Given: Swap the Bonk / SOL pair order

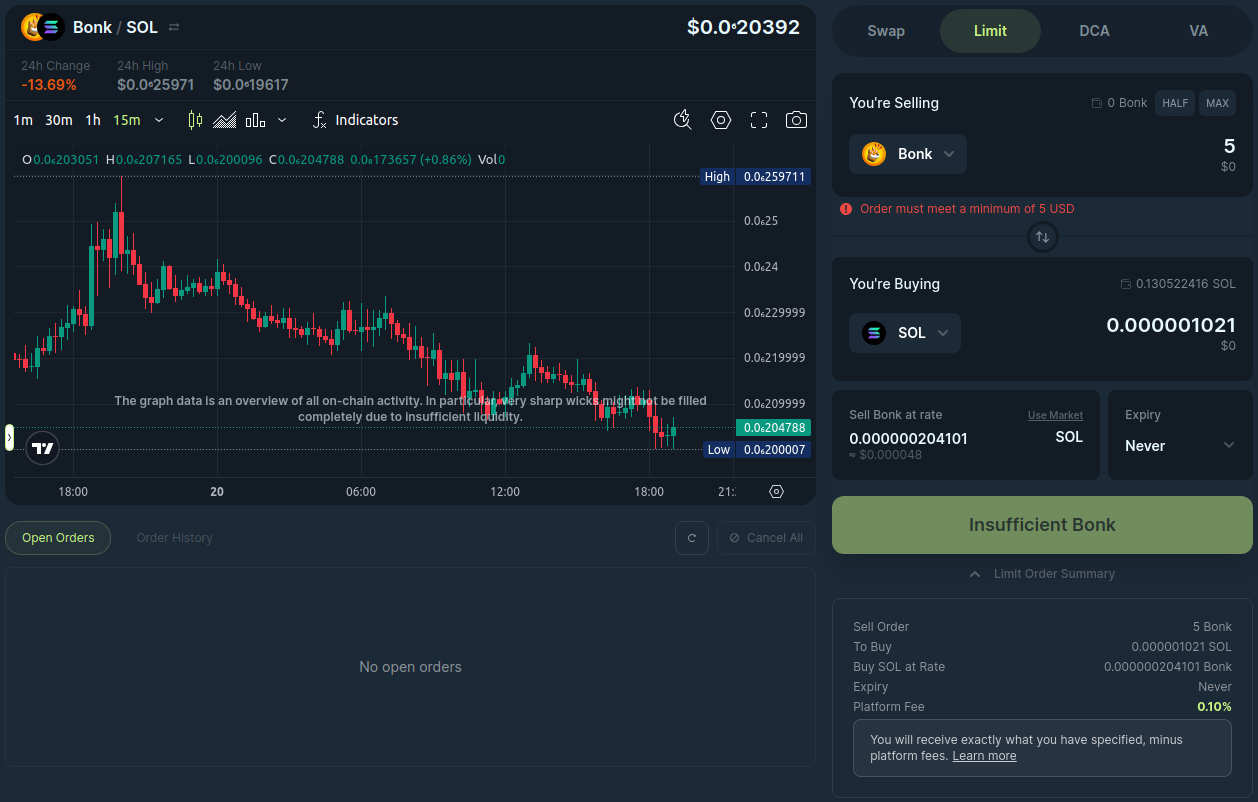Looking at the screenshot, I should [x=174, y=27].
